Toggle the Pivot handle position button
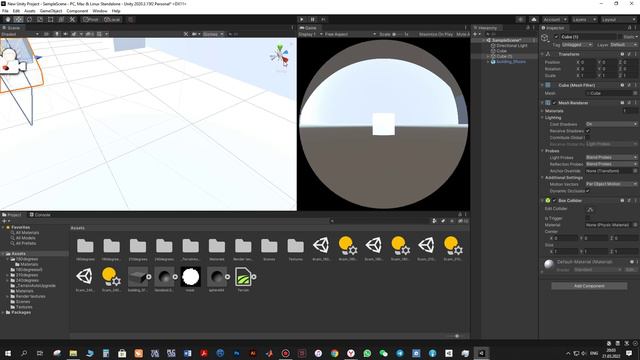This screenshot has width=640, height=360. point(91,20)
